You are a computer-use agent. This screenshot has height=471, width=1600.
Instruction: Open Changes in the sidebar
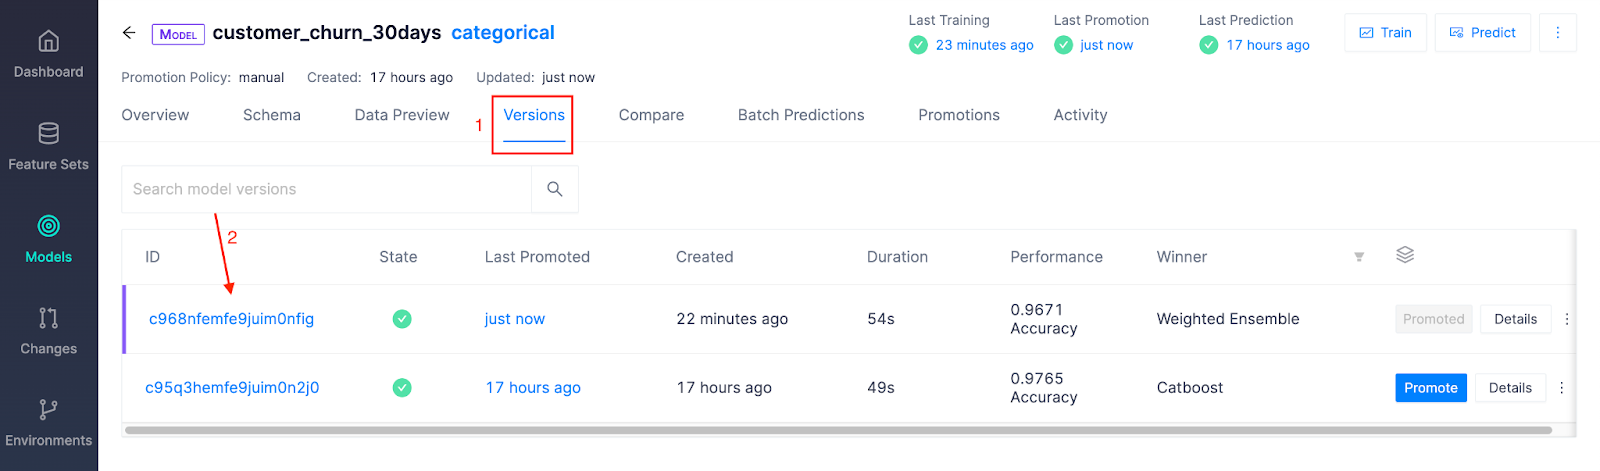tap(48, 331)
